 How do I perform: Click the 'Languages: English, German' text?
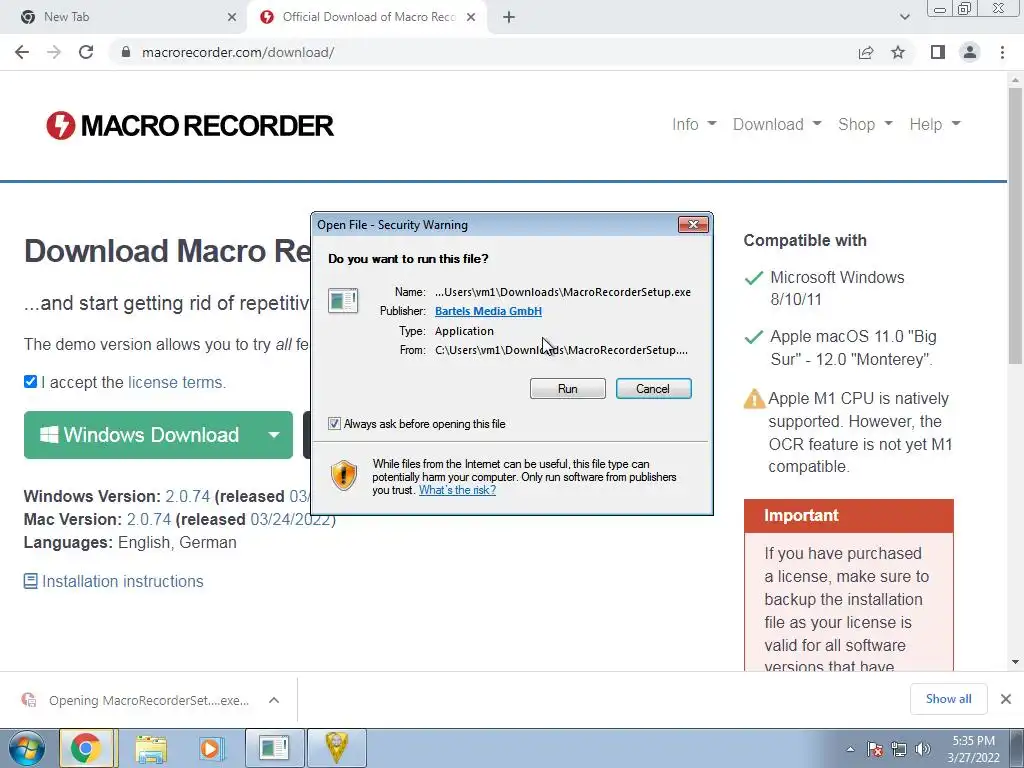(130, 543)
